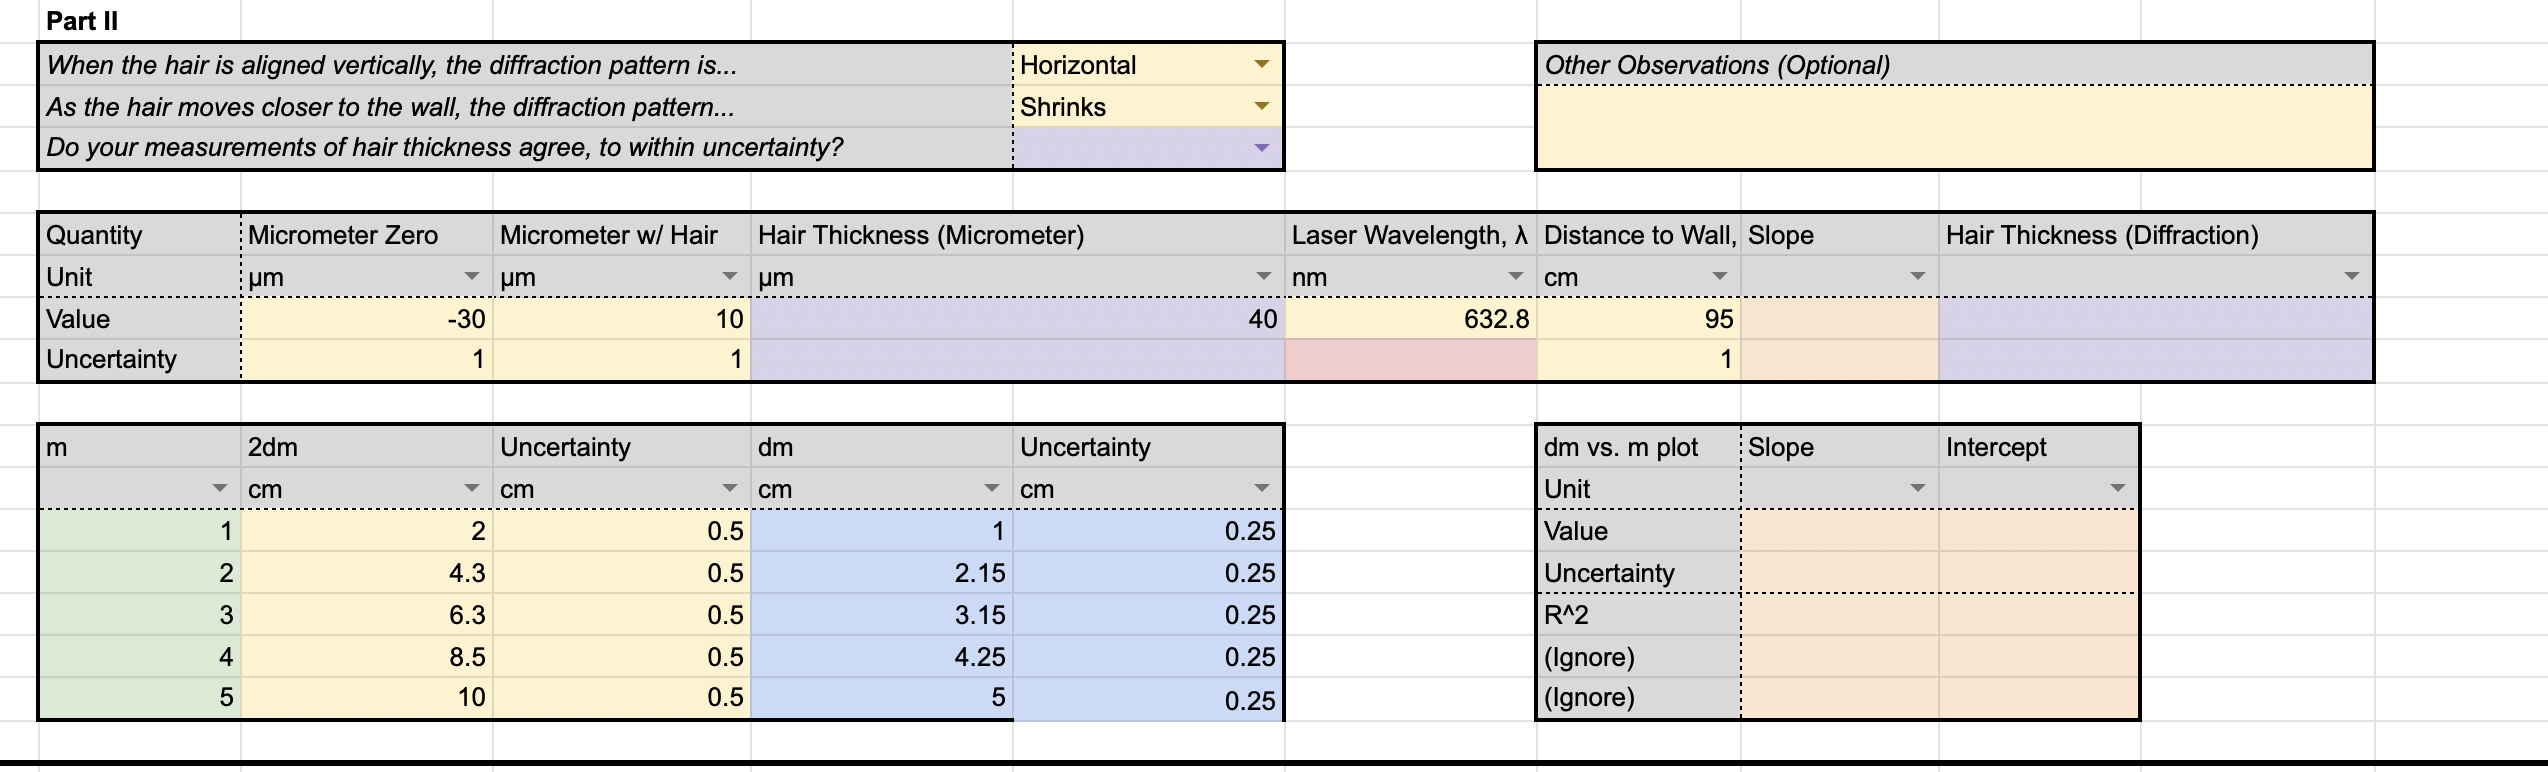Open the dm column cm dropdown arrow
The width and height of the screenshot is (2548, 772).
coord(991,489)
